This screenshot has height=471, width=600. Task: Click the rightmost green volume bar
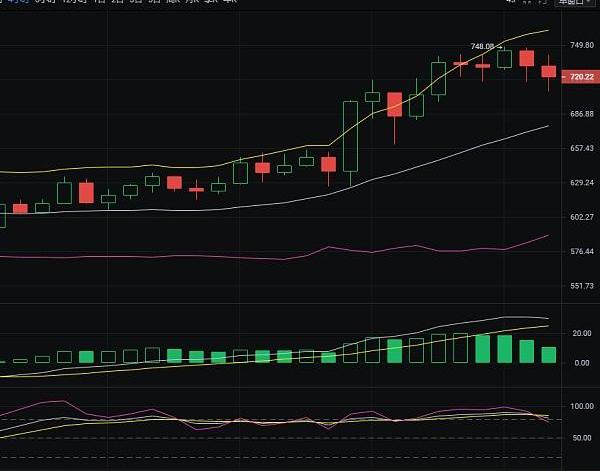[549, 354]
